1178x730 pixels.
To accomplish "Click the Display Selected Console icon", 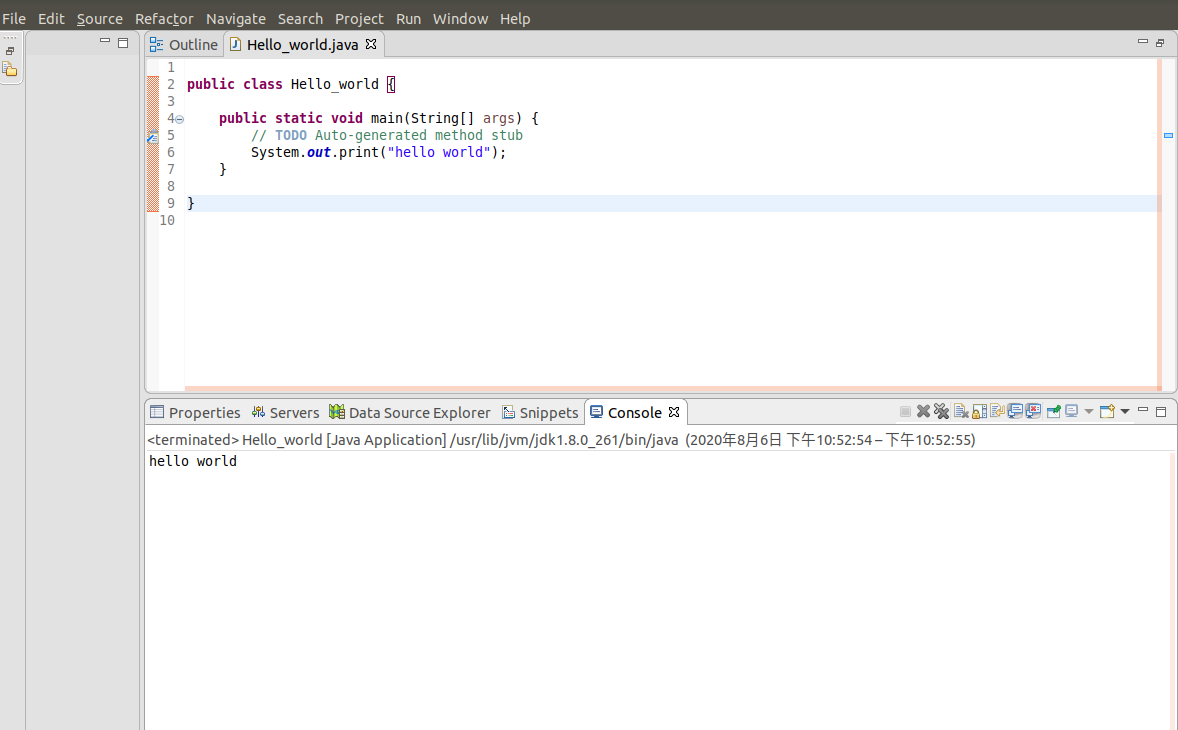I will pyautogui.click(x=1071, y=411).
